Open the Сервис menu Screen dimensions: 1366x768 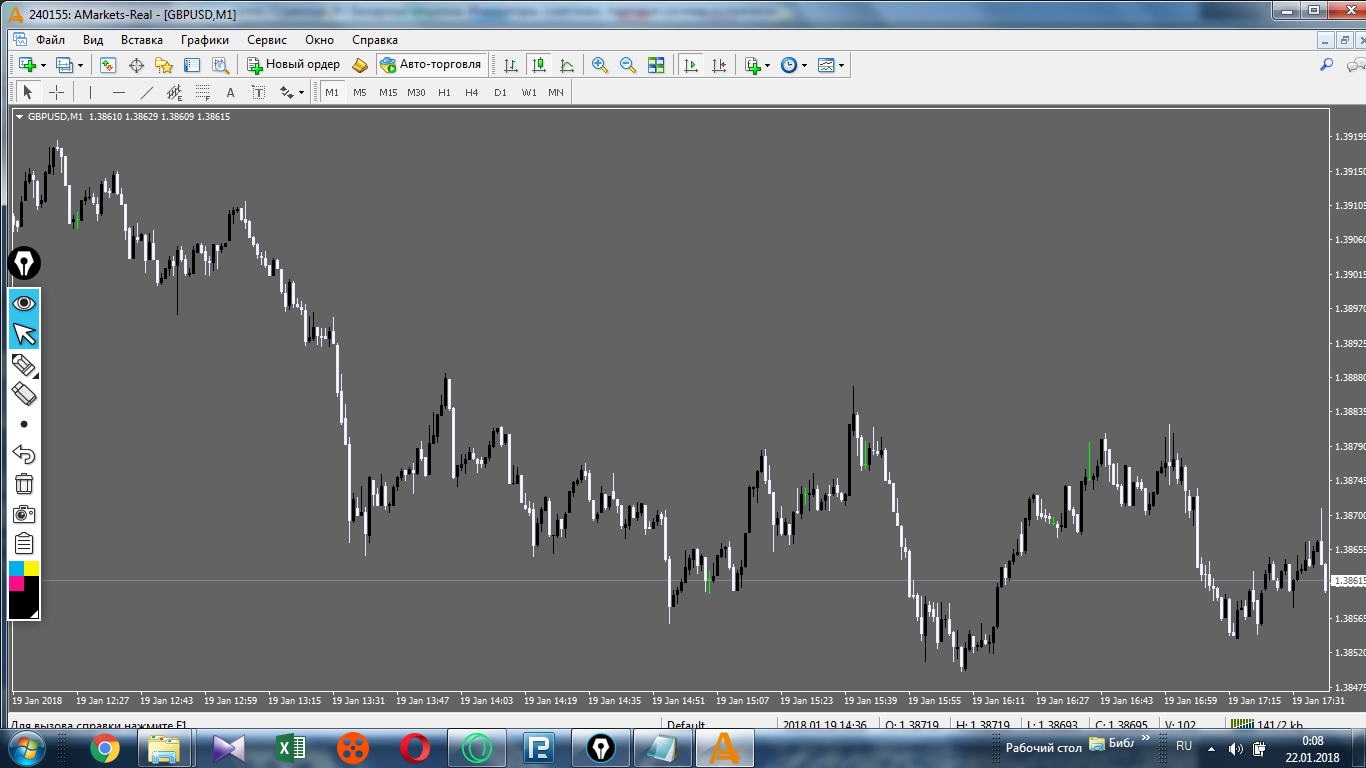267,40
